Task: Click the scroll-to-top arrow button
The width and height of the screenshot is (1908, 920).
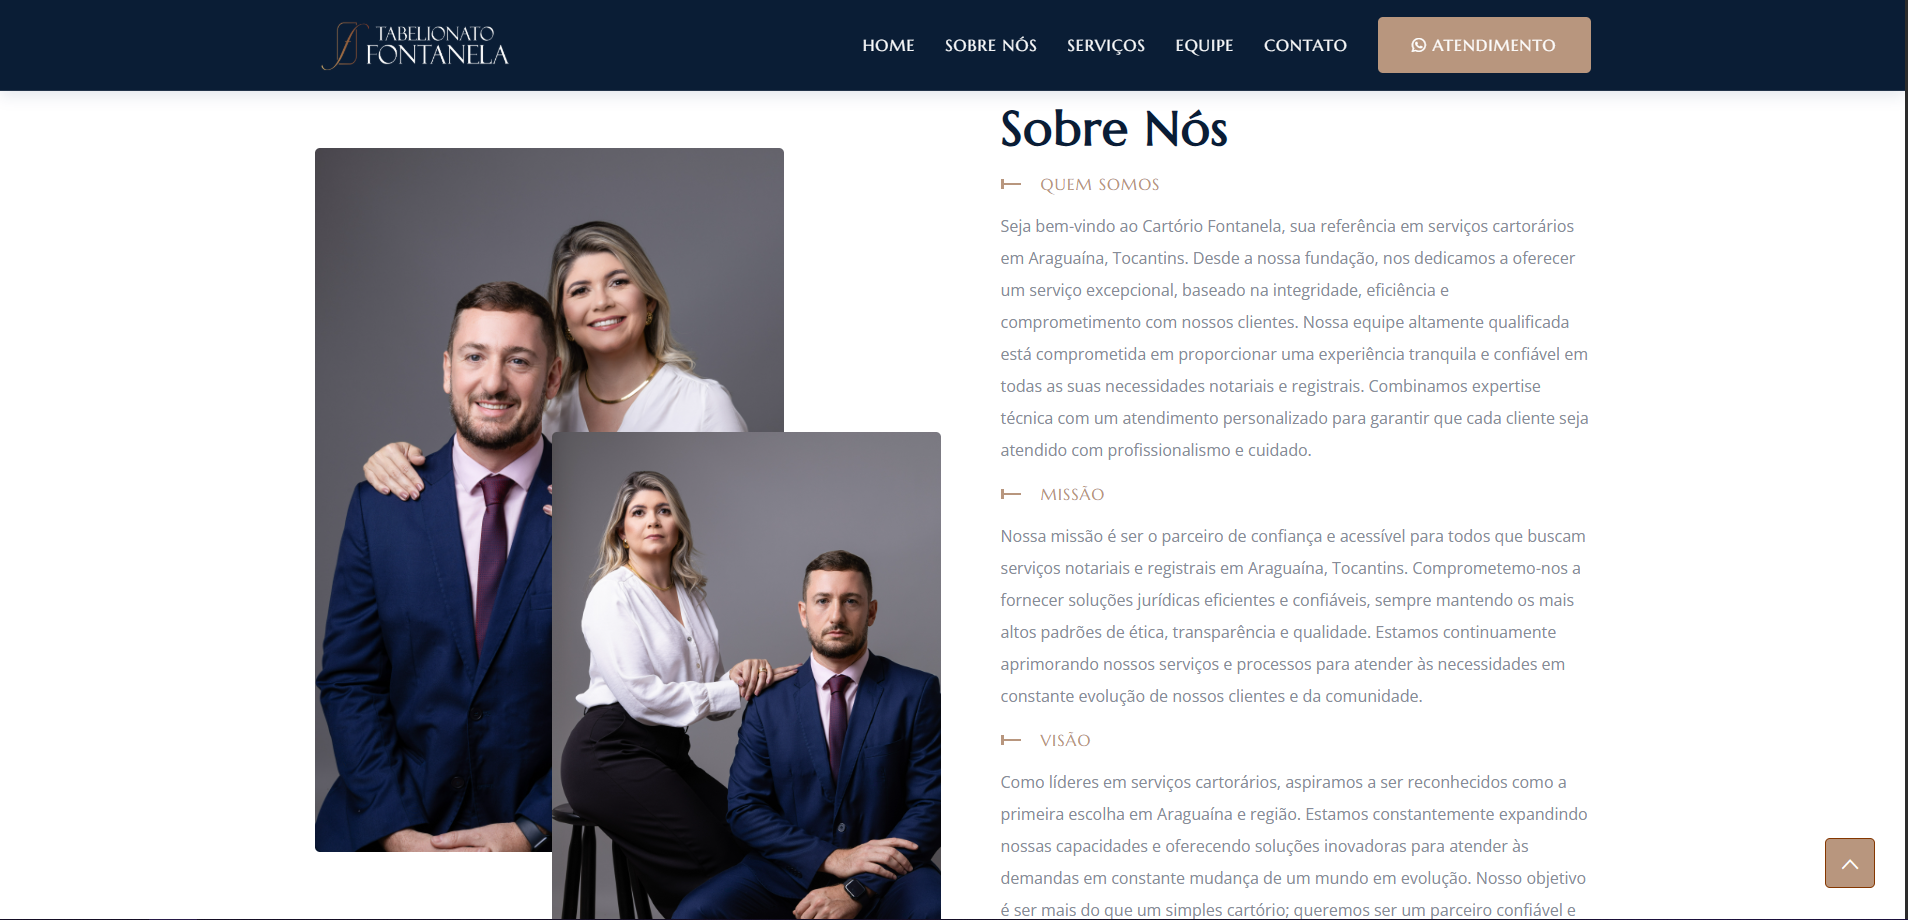Action: pos(1849,863)
